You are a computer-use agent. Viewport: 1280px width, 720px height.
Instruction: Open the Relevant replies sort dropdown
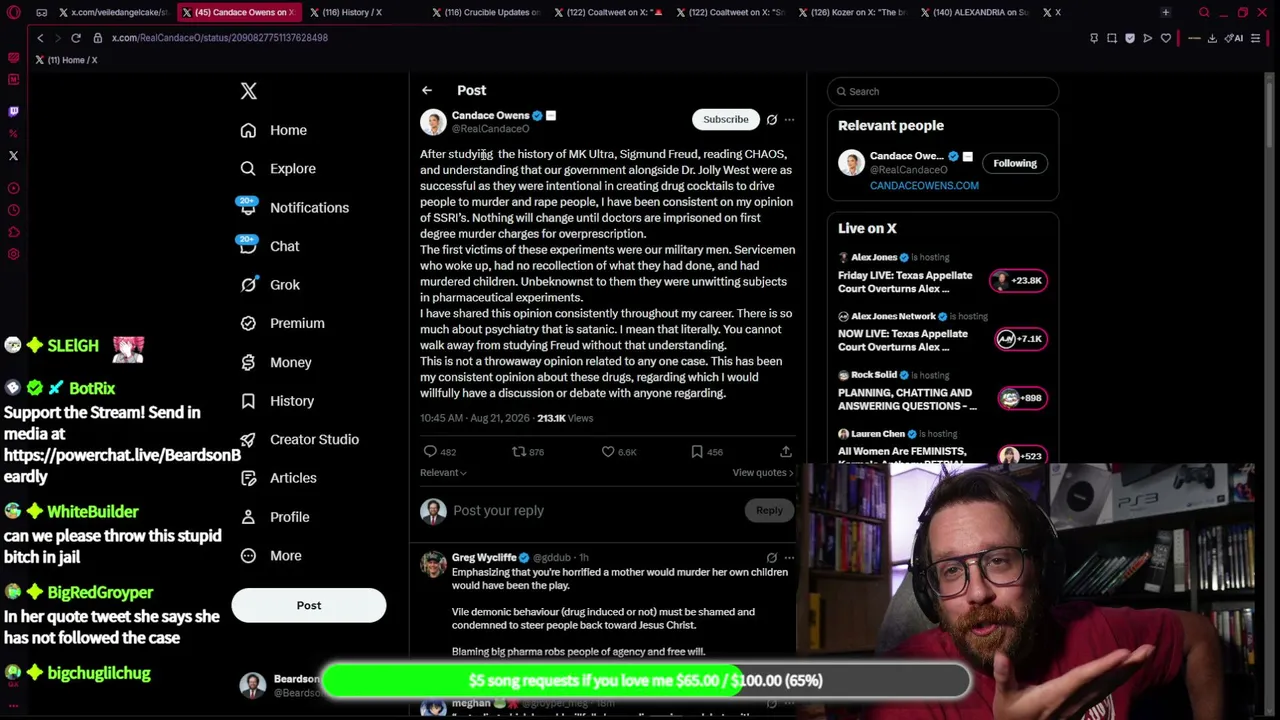443,473
